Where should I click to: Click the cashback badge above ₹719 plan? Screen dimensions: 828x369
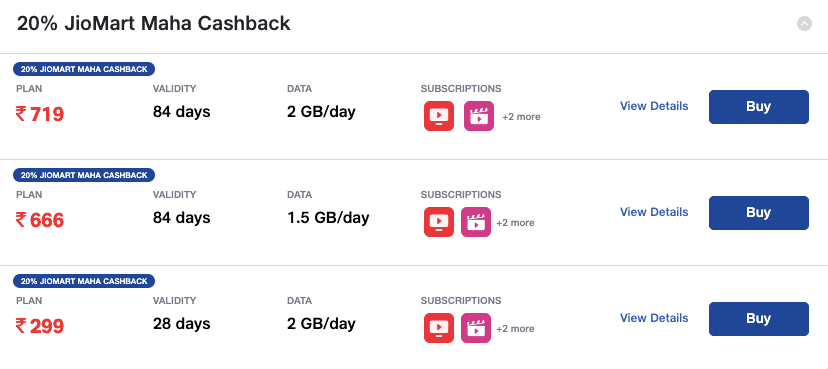pyautogui.click(x=84, y=69)
